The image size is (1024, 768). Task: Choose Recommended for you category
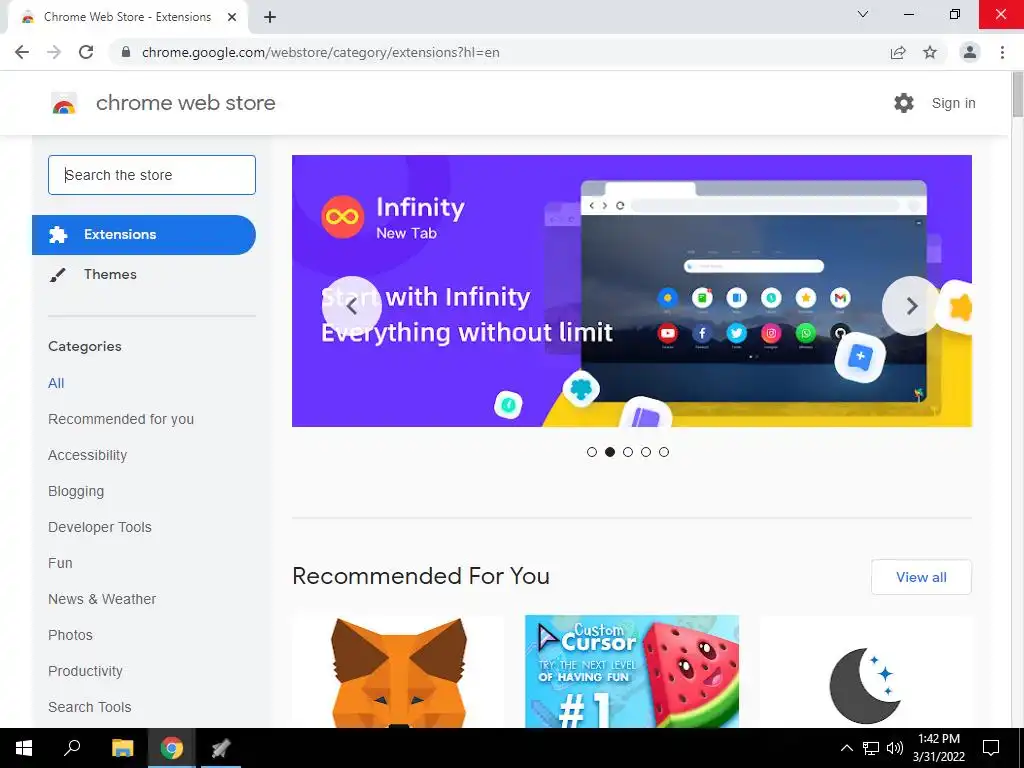pyautogui.click(x=121, y=419)
